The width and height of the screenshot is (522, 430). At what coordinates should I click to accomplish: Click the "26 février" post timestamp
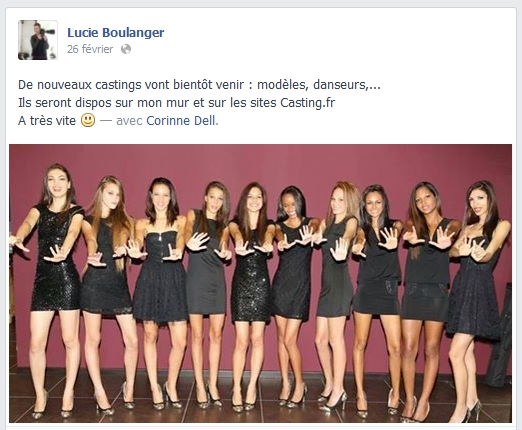pos(90,49)
